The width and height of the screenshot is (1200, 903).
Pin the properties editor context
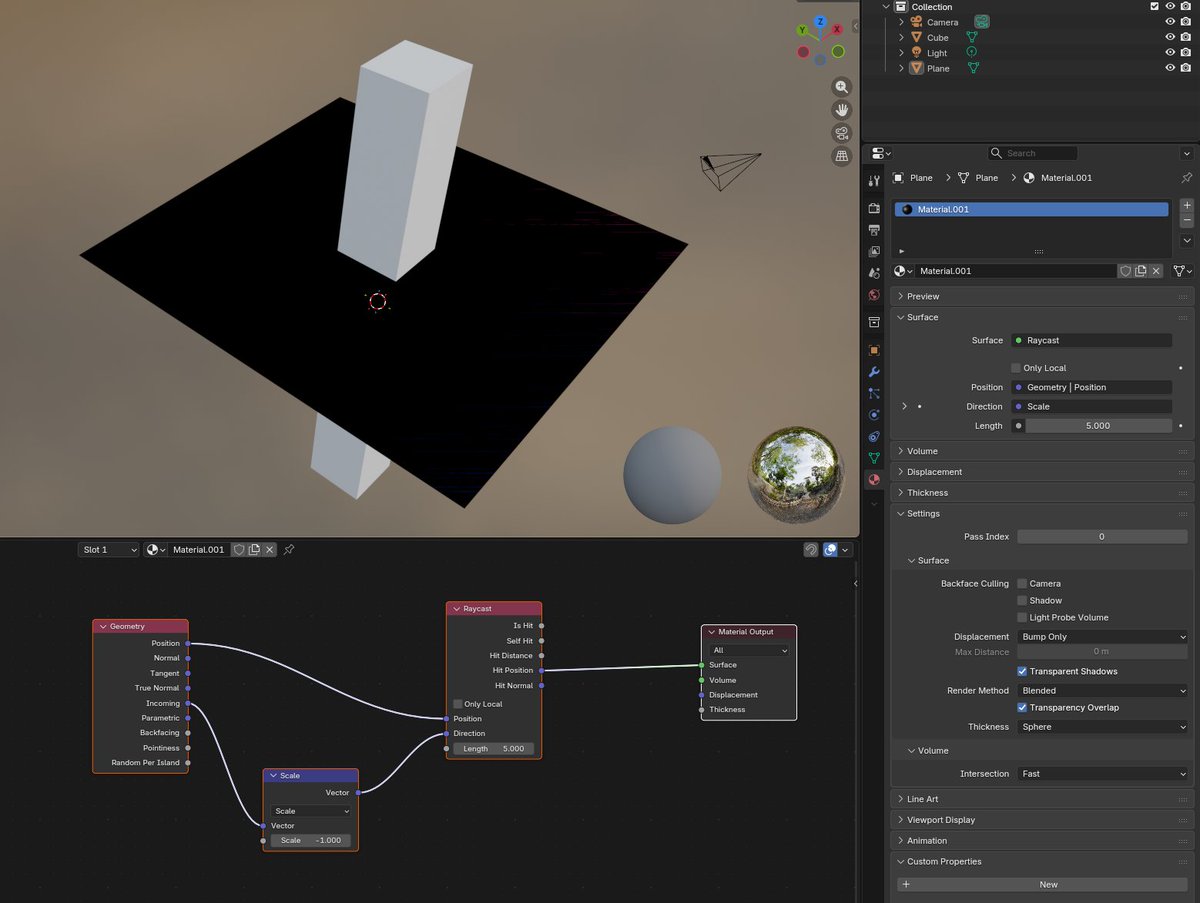point(1186,178)
